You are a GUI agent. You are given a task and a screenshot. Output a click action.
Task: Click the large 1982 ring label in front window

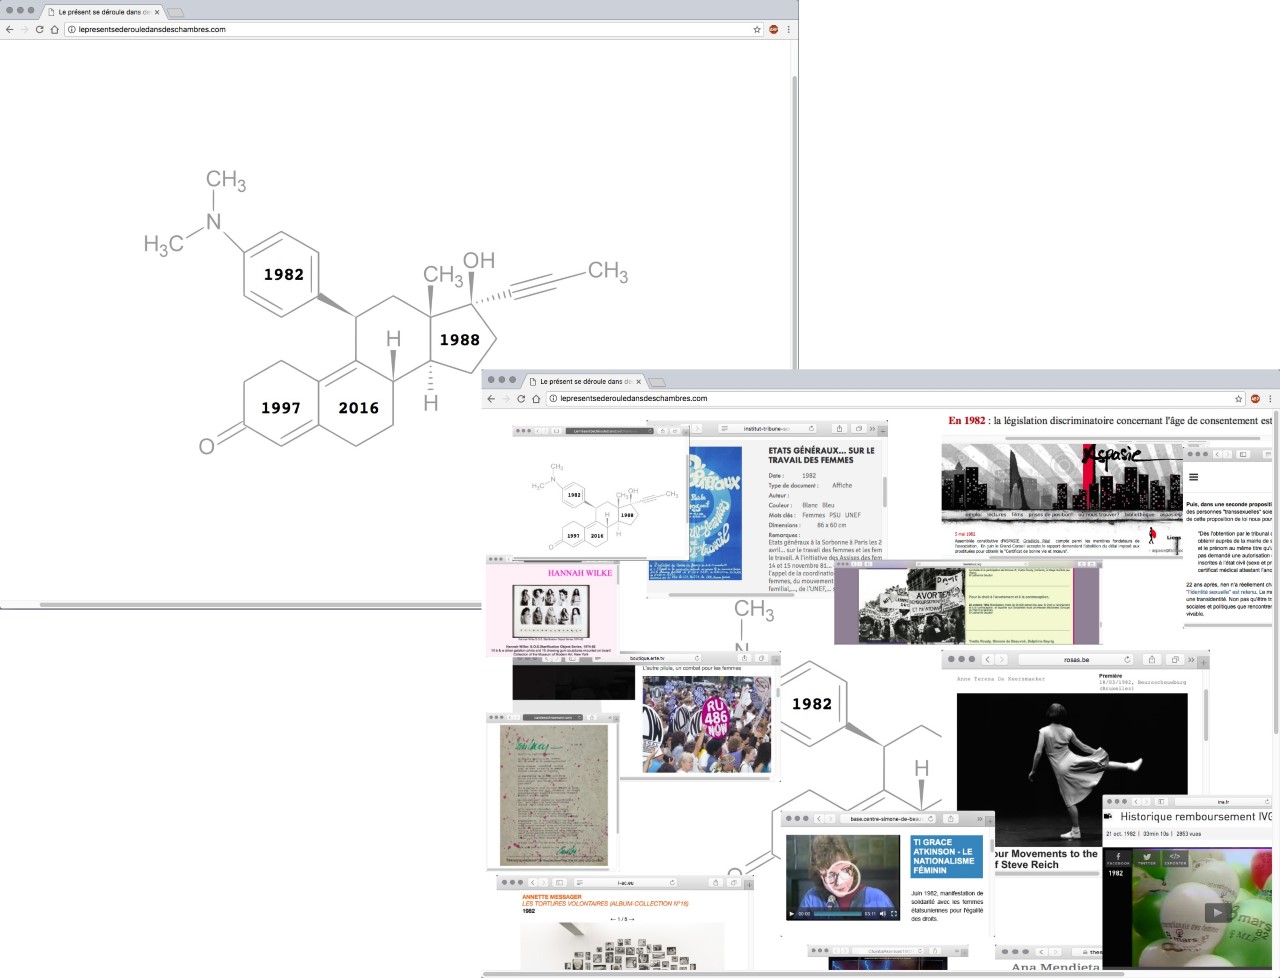[x=811, y=704]
